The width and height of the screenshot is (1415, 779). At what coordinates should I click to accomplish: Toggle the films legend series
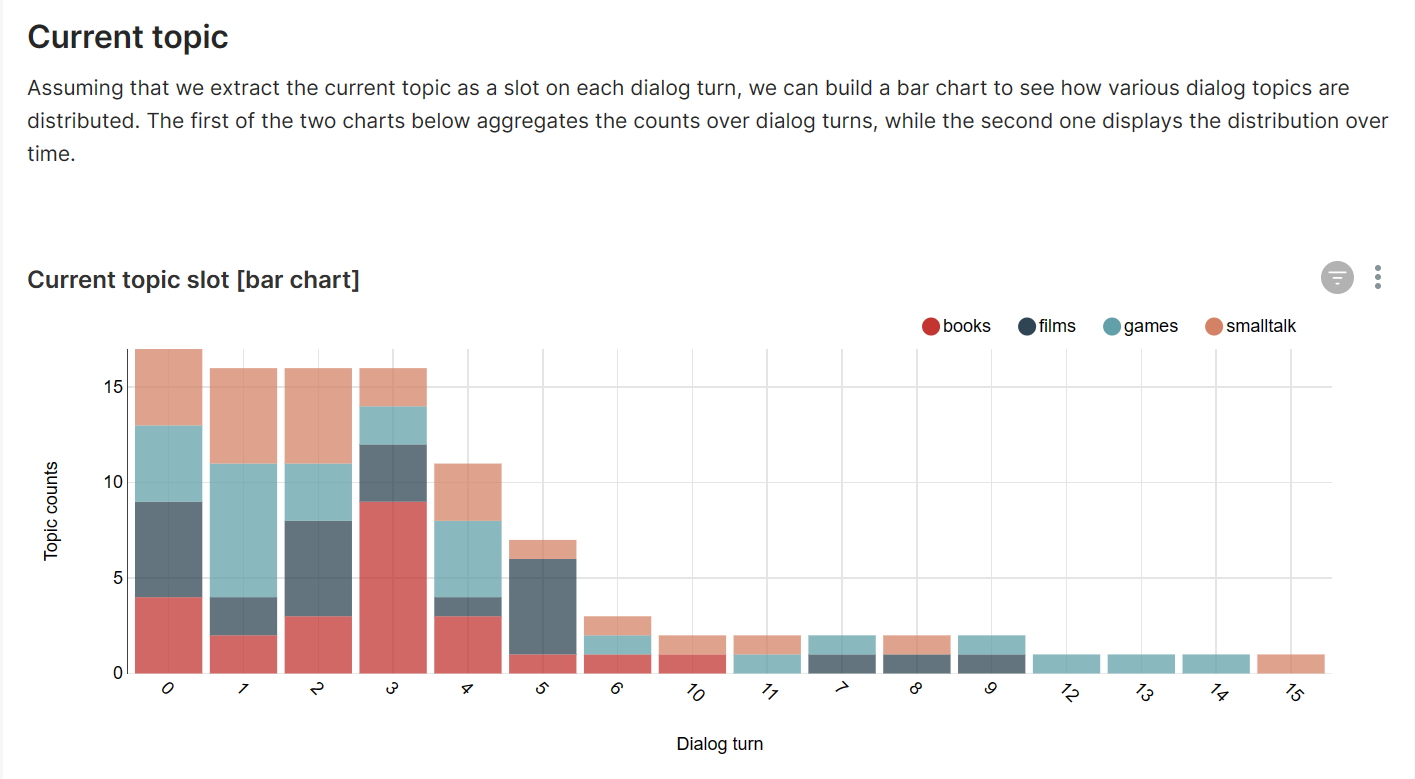pyautogui.click(x=1057, y=326)
